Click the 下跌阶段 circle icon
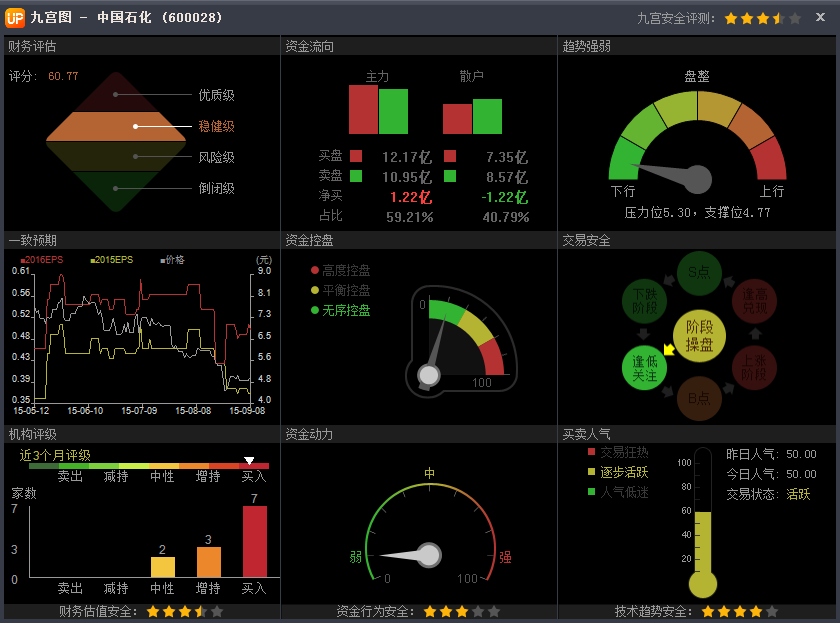The height and width of the screenshot is (623, 840). [x=644, y=301]
